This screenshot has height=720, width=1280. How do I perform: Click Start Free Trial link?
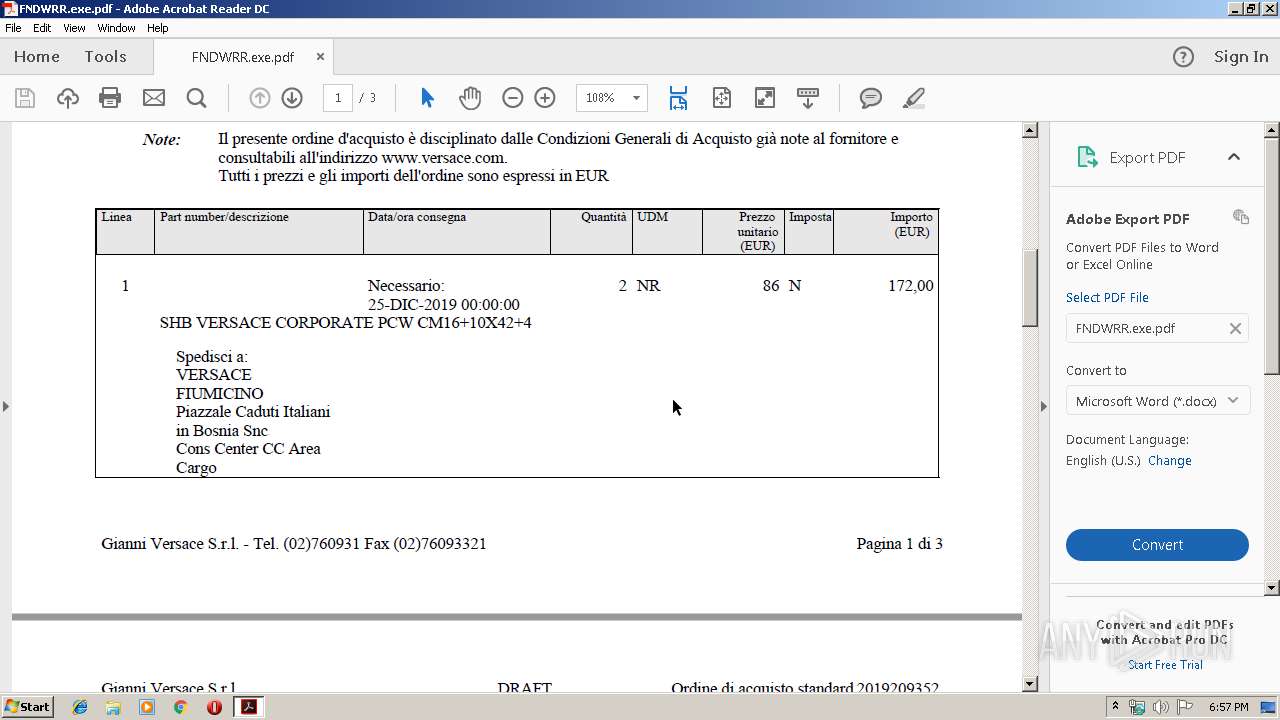pos(1165,665)
